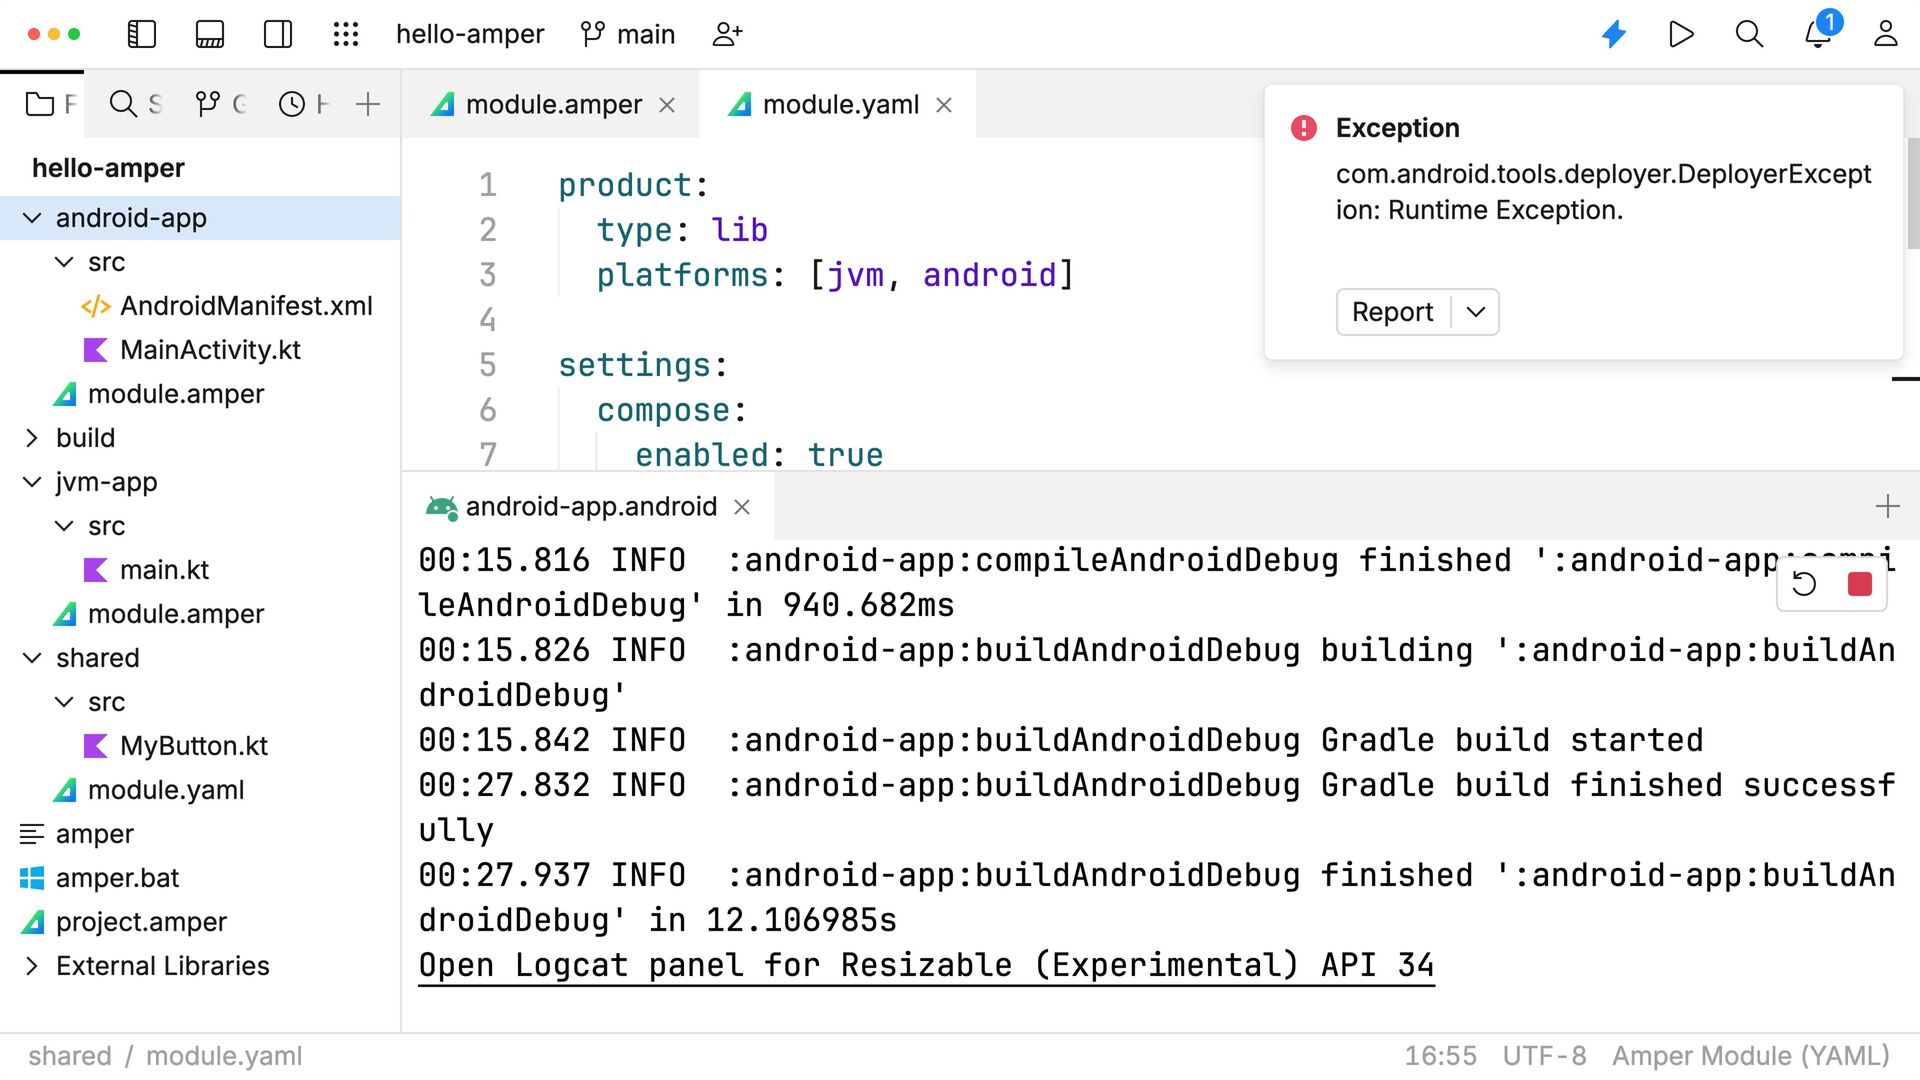Image resolution: width=1920 pixels, height=1080 pixels.
Task: Toggle the right sidebar panel
Action: [x=278, y=34]
